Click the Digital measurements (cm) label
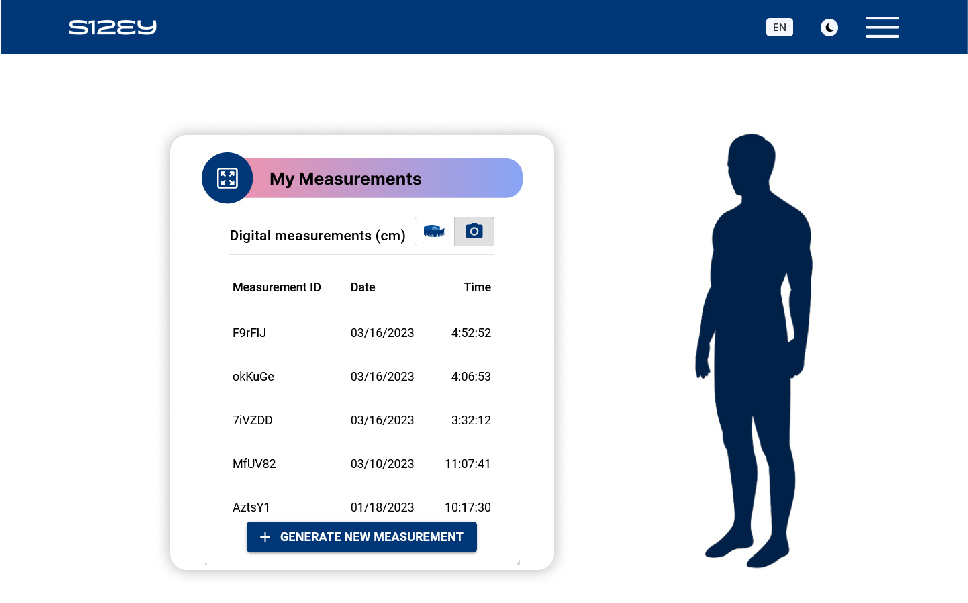This screenshot has height=603, width=968. (317, 235)
